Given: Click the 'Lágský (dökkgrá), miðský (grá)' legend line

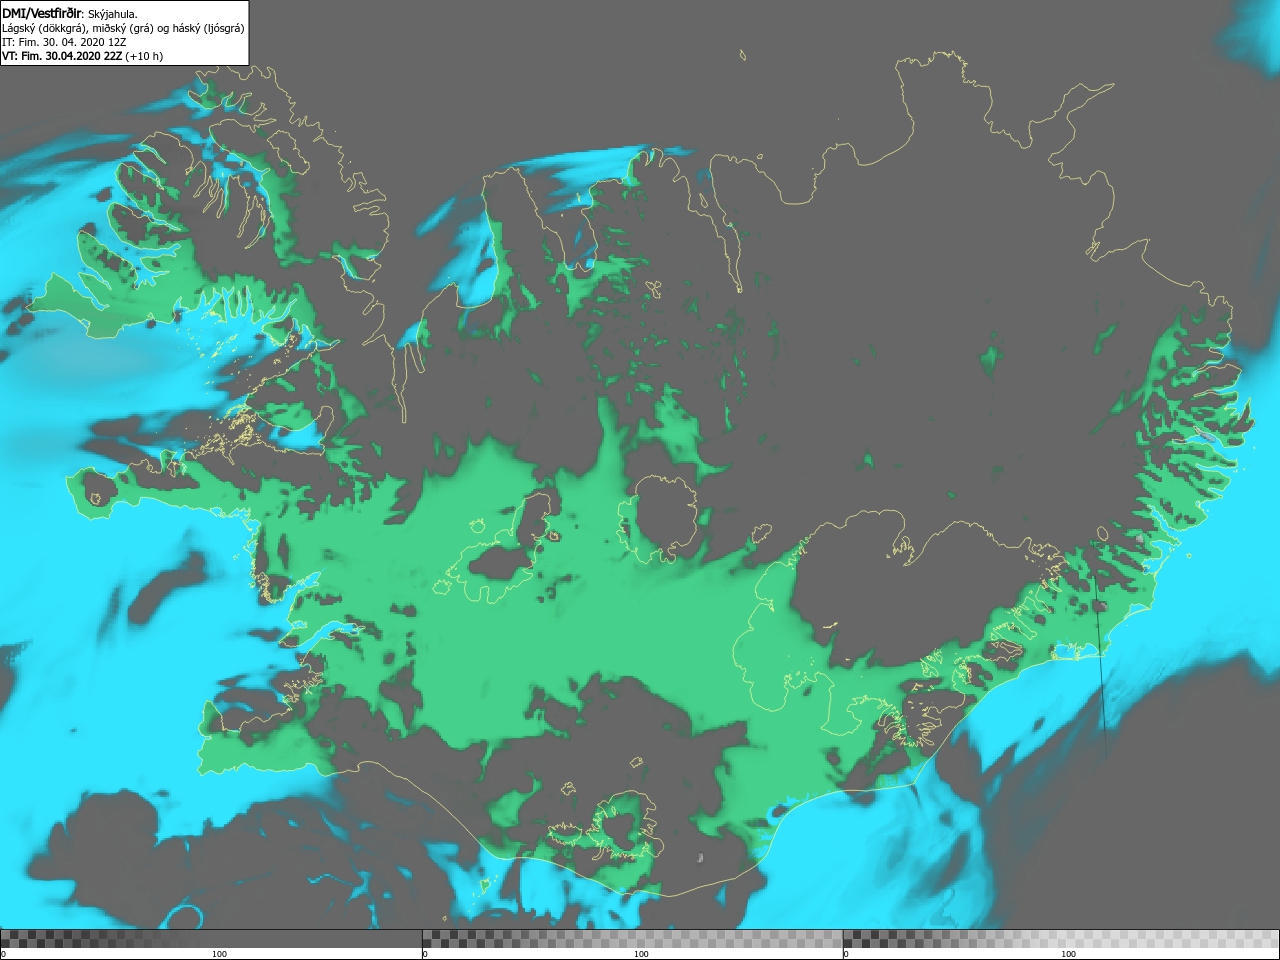Looking at the screenshot, I should (123, 28).
